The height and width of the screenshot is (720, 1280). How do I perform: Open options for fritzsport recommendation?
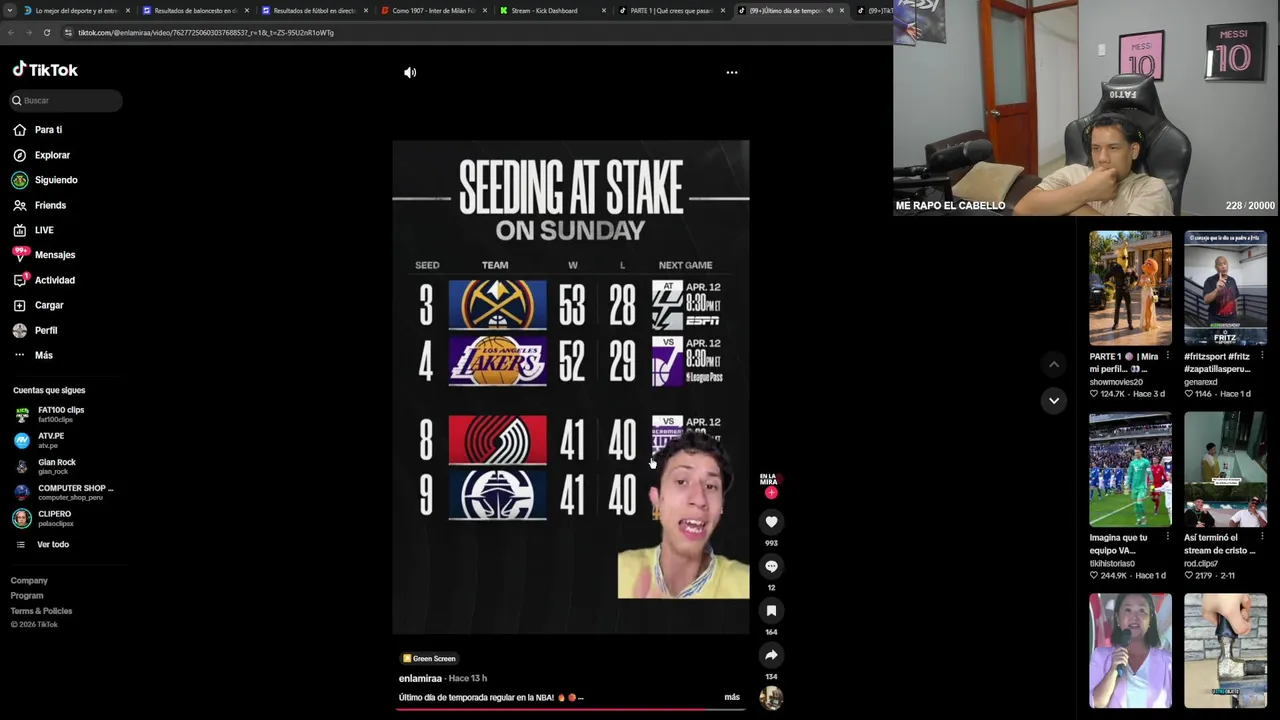click(1262, 356)
